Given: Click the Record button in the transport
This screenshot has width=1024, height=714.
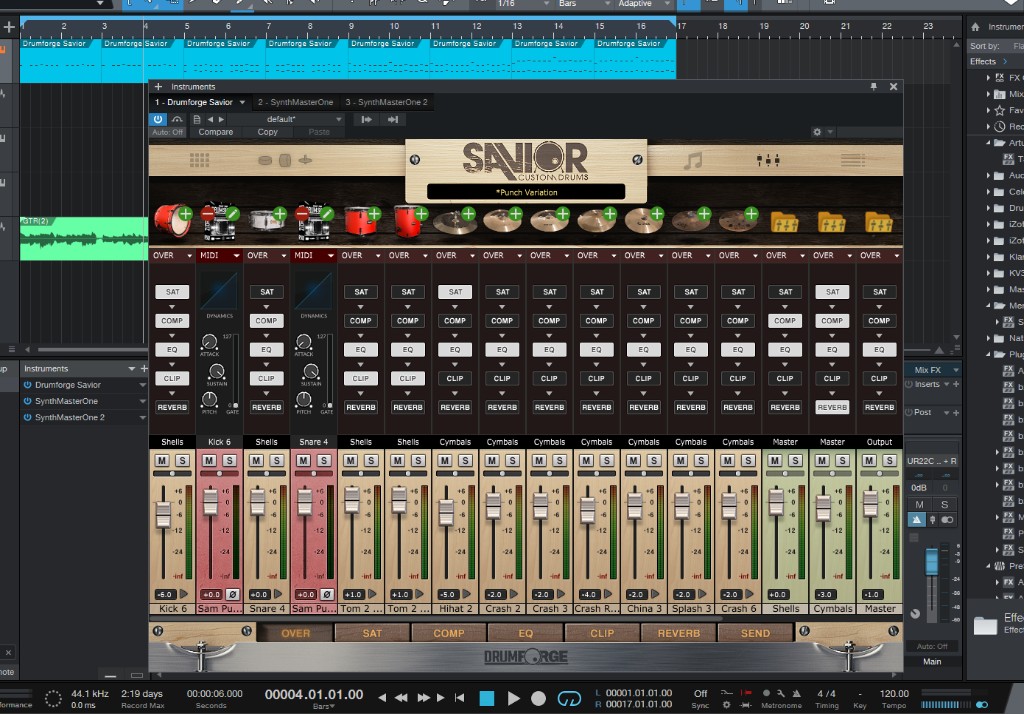Looking at the screenshot, I should tap(538, 698).
